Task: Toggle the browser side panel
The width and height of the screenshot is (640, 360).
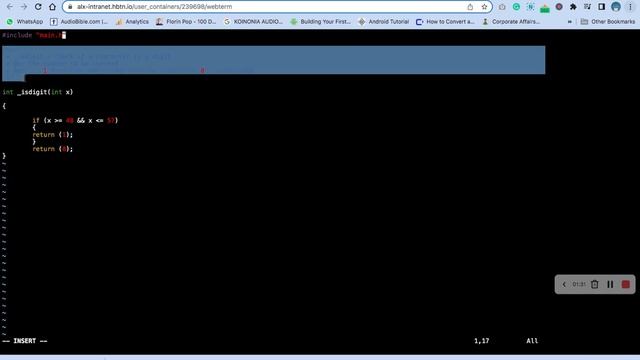Action: click(602, 7)
